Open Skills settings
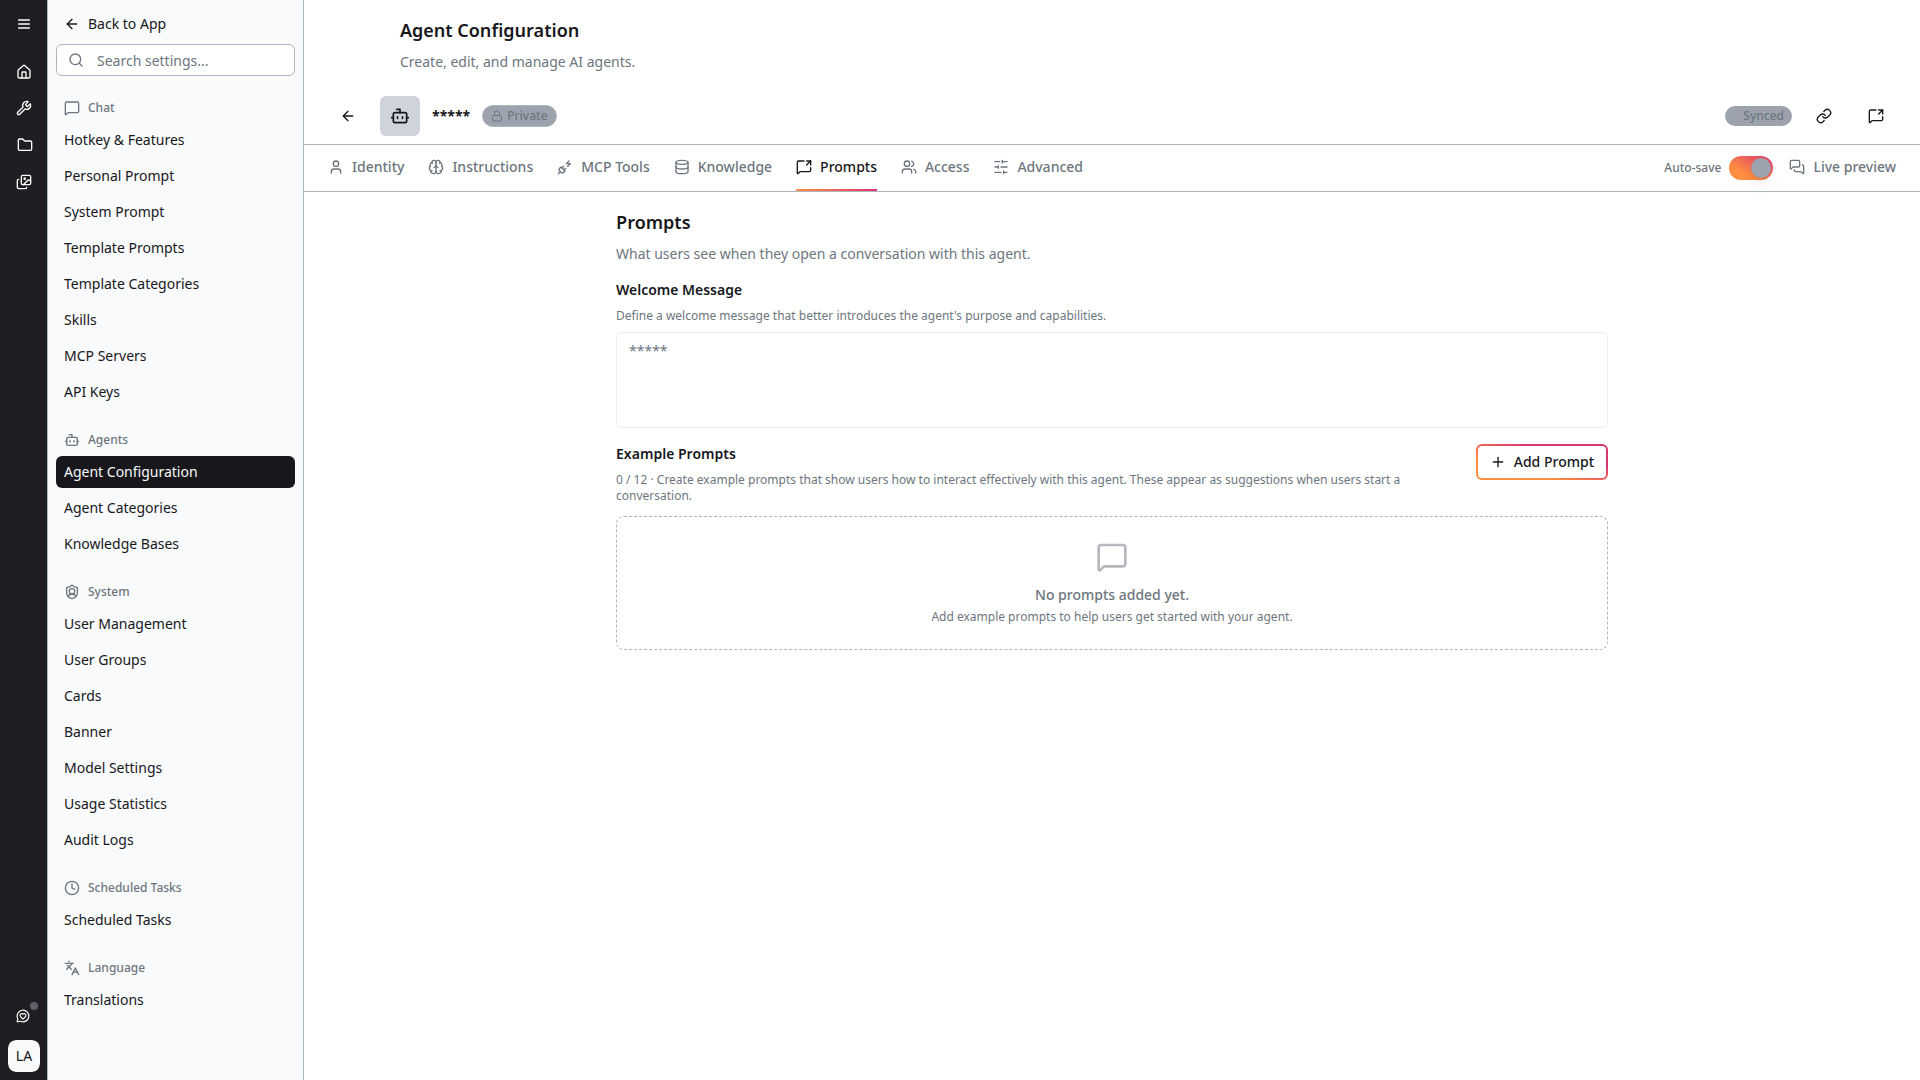Screen dimensions: 1920x1080 [175, 320]
